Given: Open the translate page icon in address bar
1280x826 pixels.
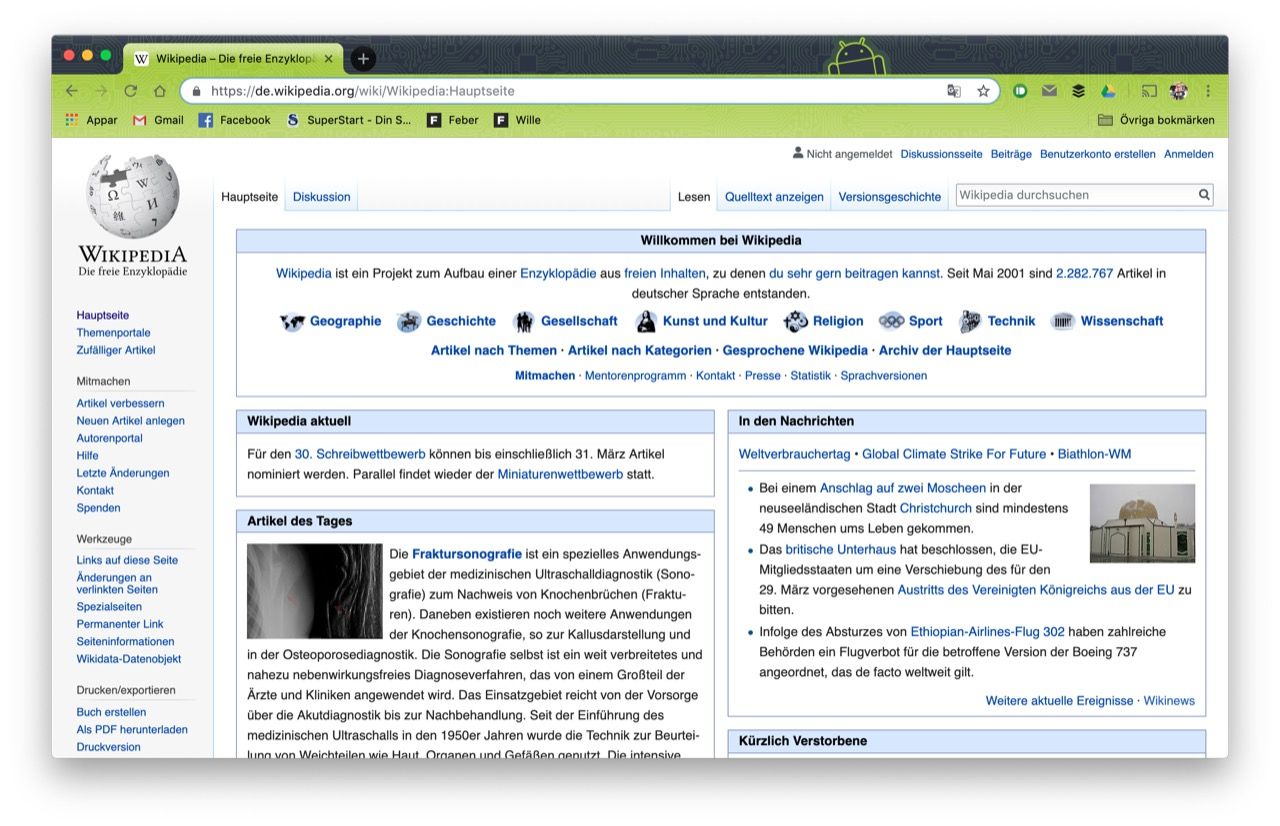Looking at the screenshot, I should point(954,91).
